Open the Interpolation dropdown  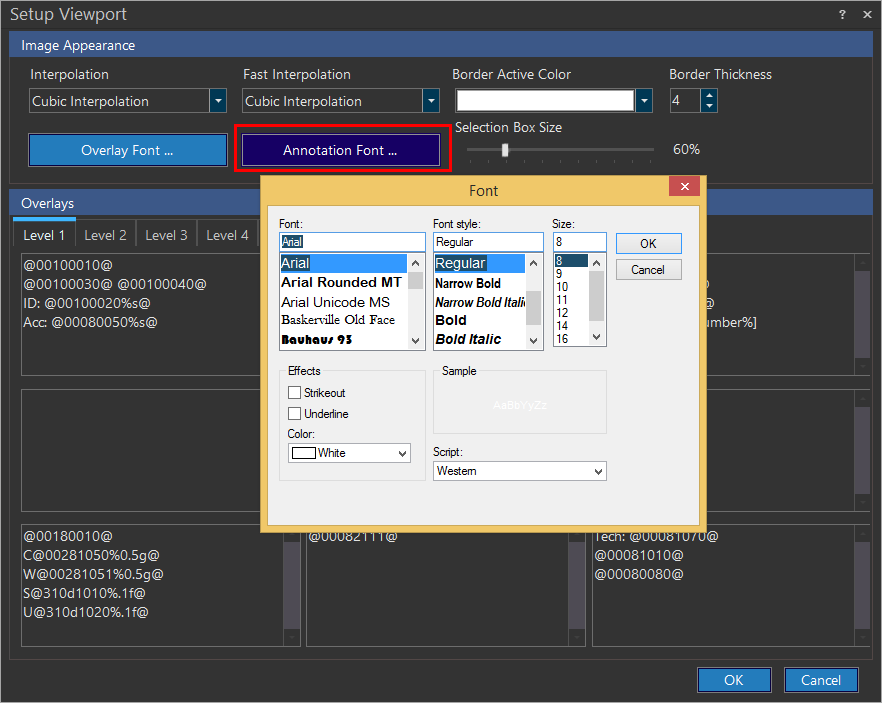(x=218, y=101)
